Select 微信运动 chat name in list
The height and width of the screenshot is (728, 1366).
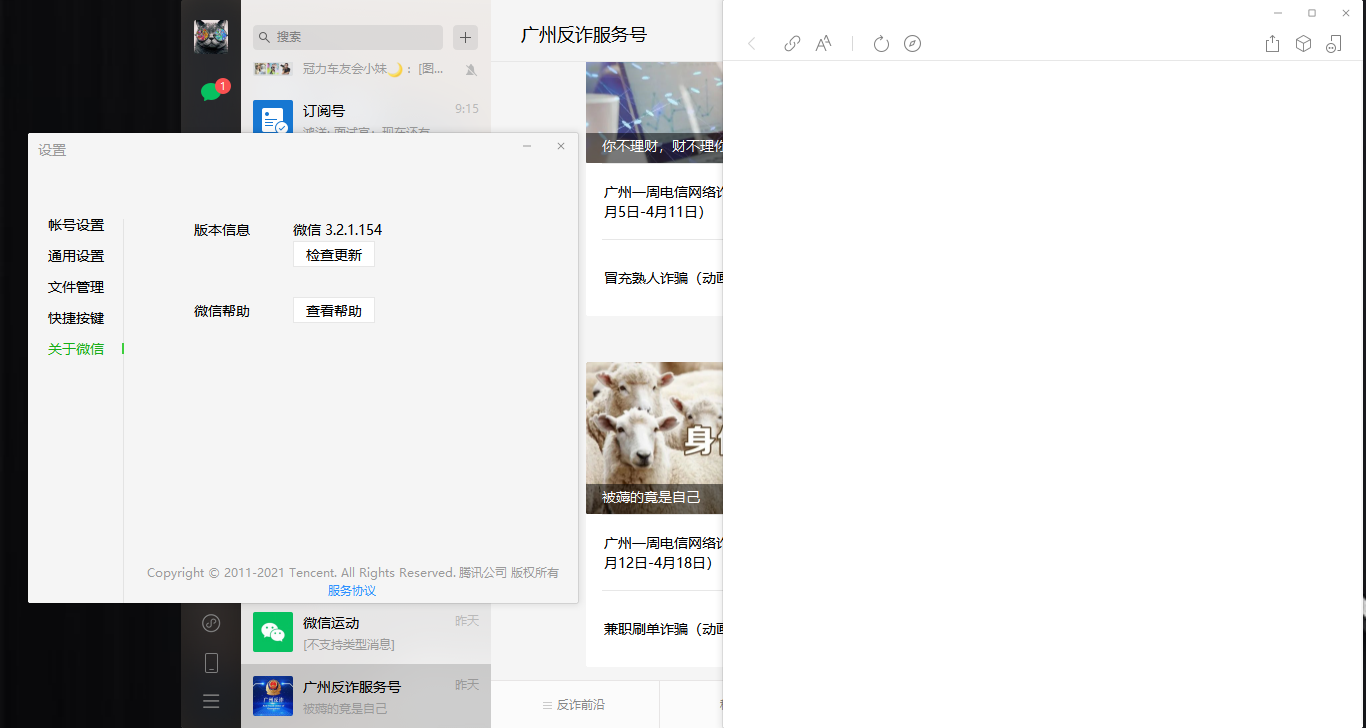(x=331, y=623)
